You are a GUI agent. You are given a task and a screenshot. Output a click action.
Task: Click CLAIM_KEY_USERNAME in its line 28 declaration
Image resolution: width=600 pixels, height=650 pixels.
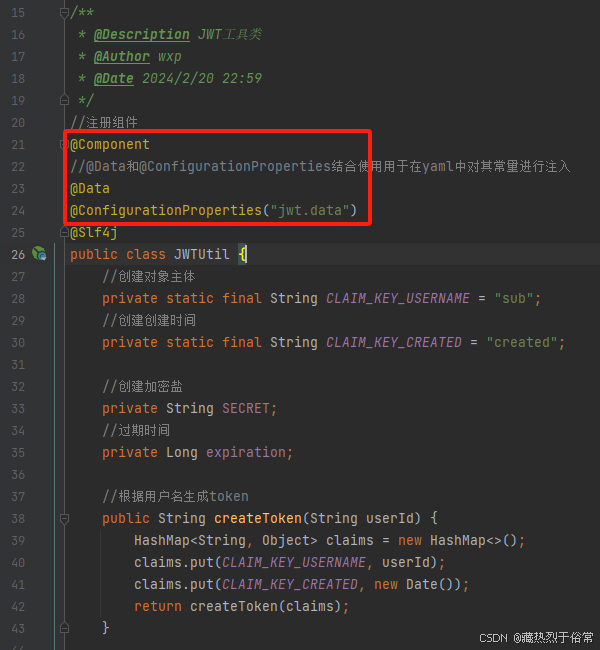pyautogui.click(x=398, y=298)
